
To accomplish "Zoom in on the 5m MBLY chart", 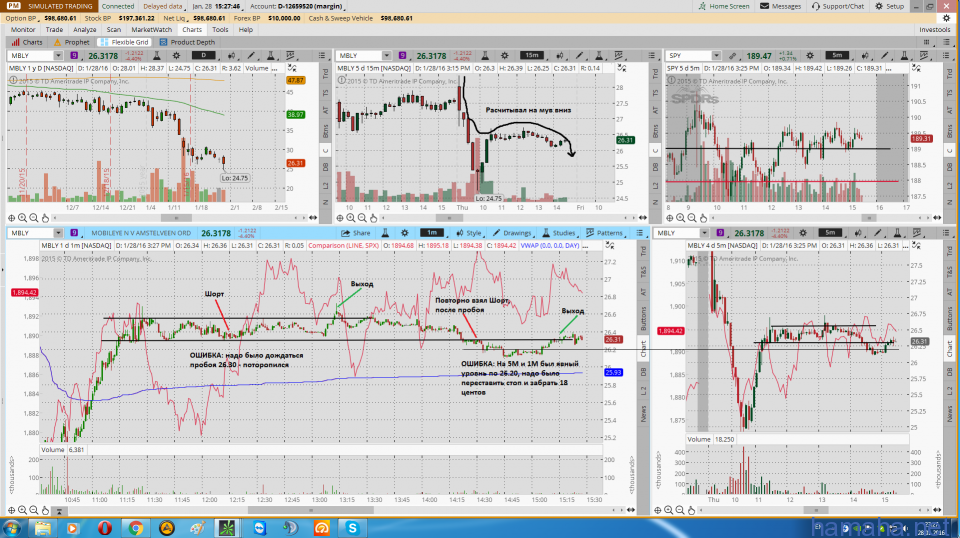I will pos(669,510).
